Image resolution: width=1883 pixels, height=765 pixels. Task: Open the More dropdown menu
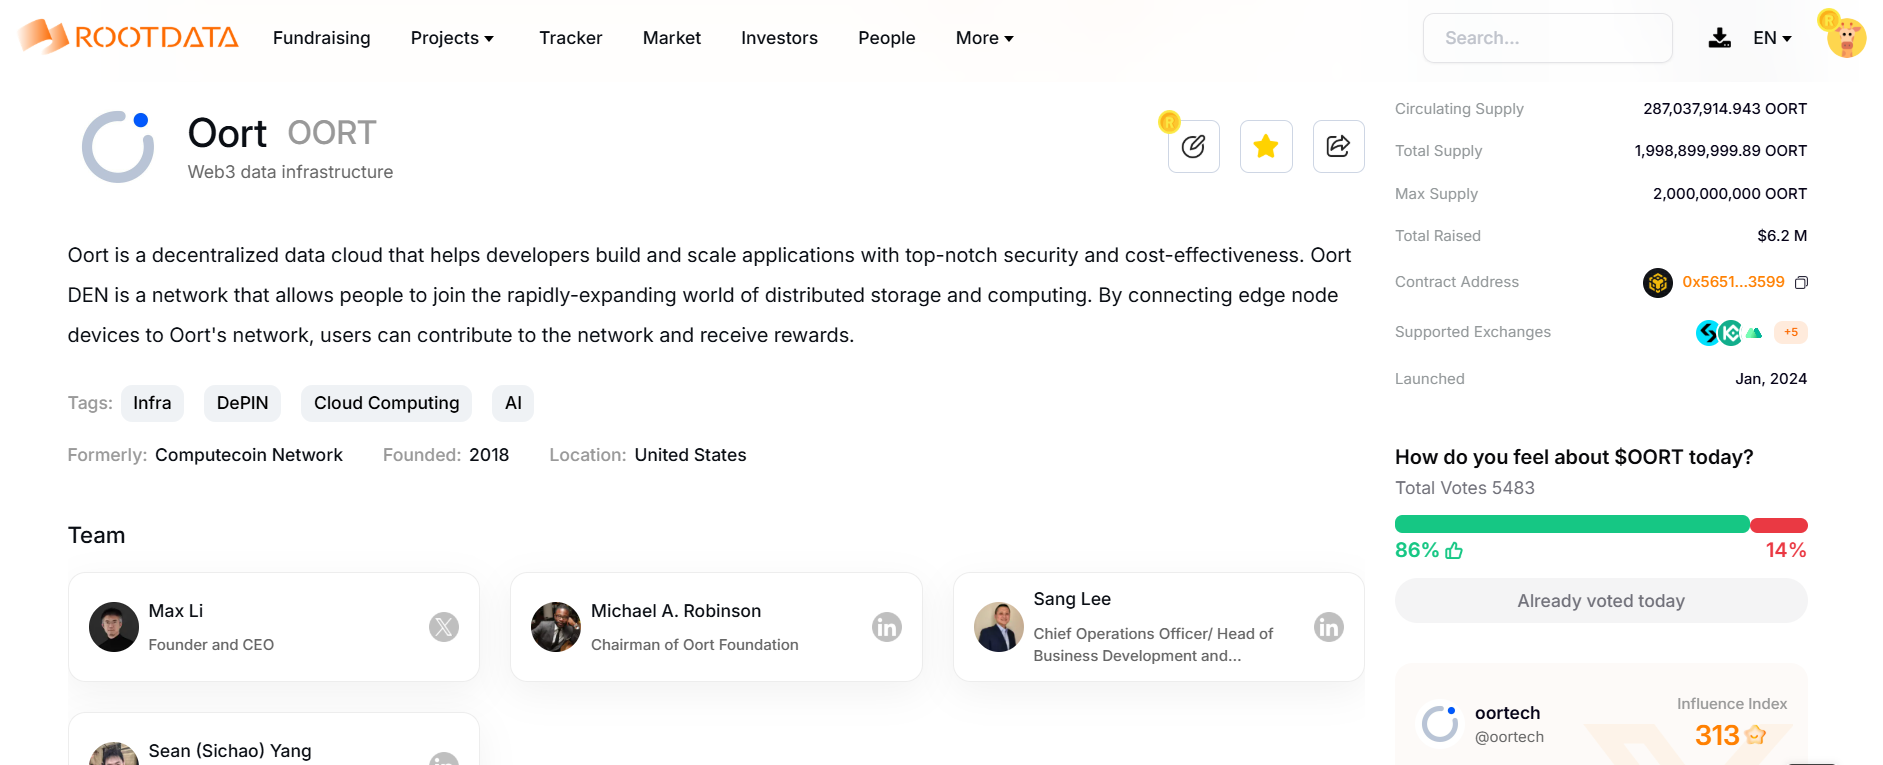point(984,38)
